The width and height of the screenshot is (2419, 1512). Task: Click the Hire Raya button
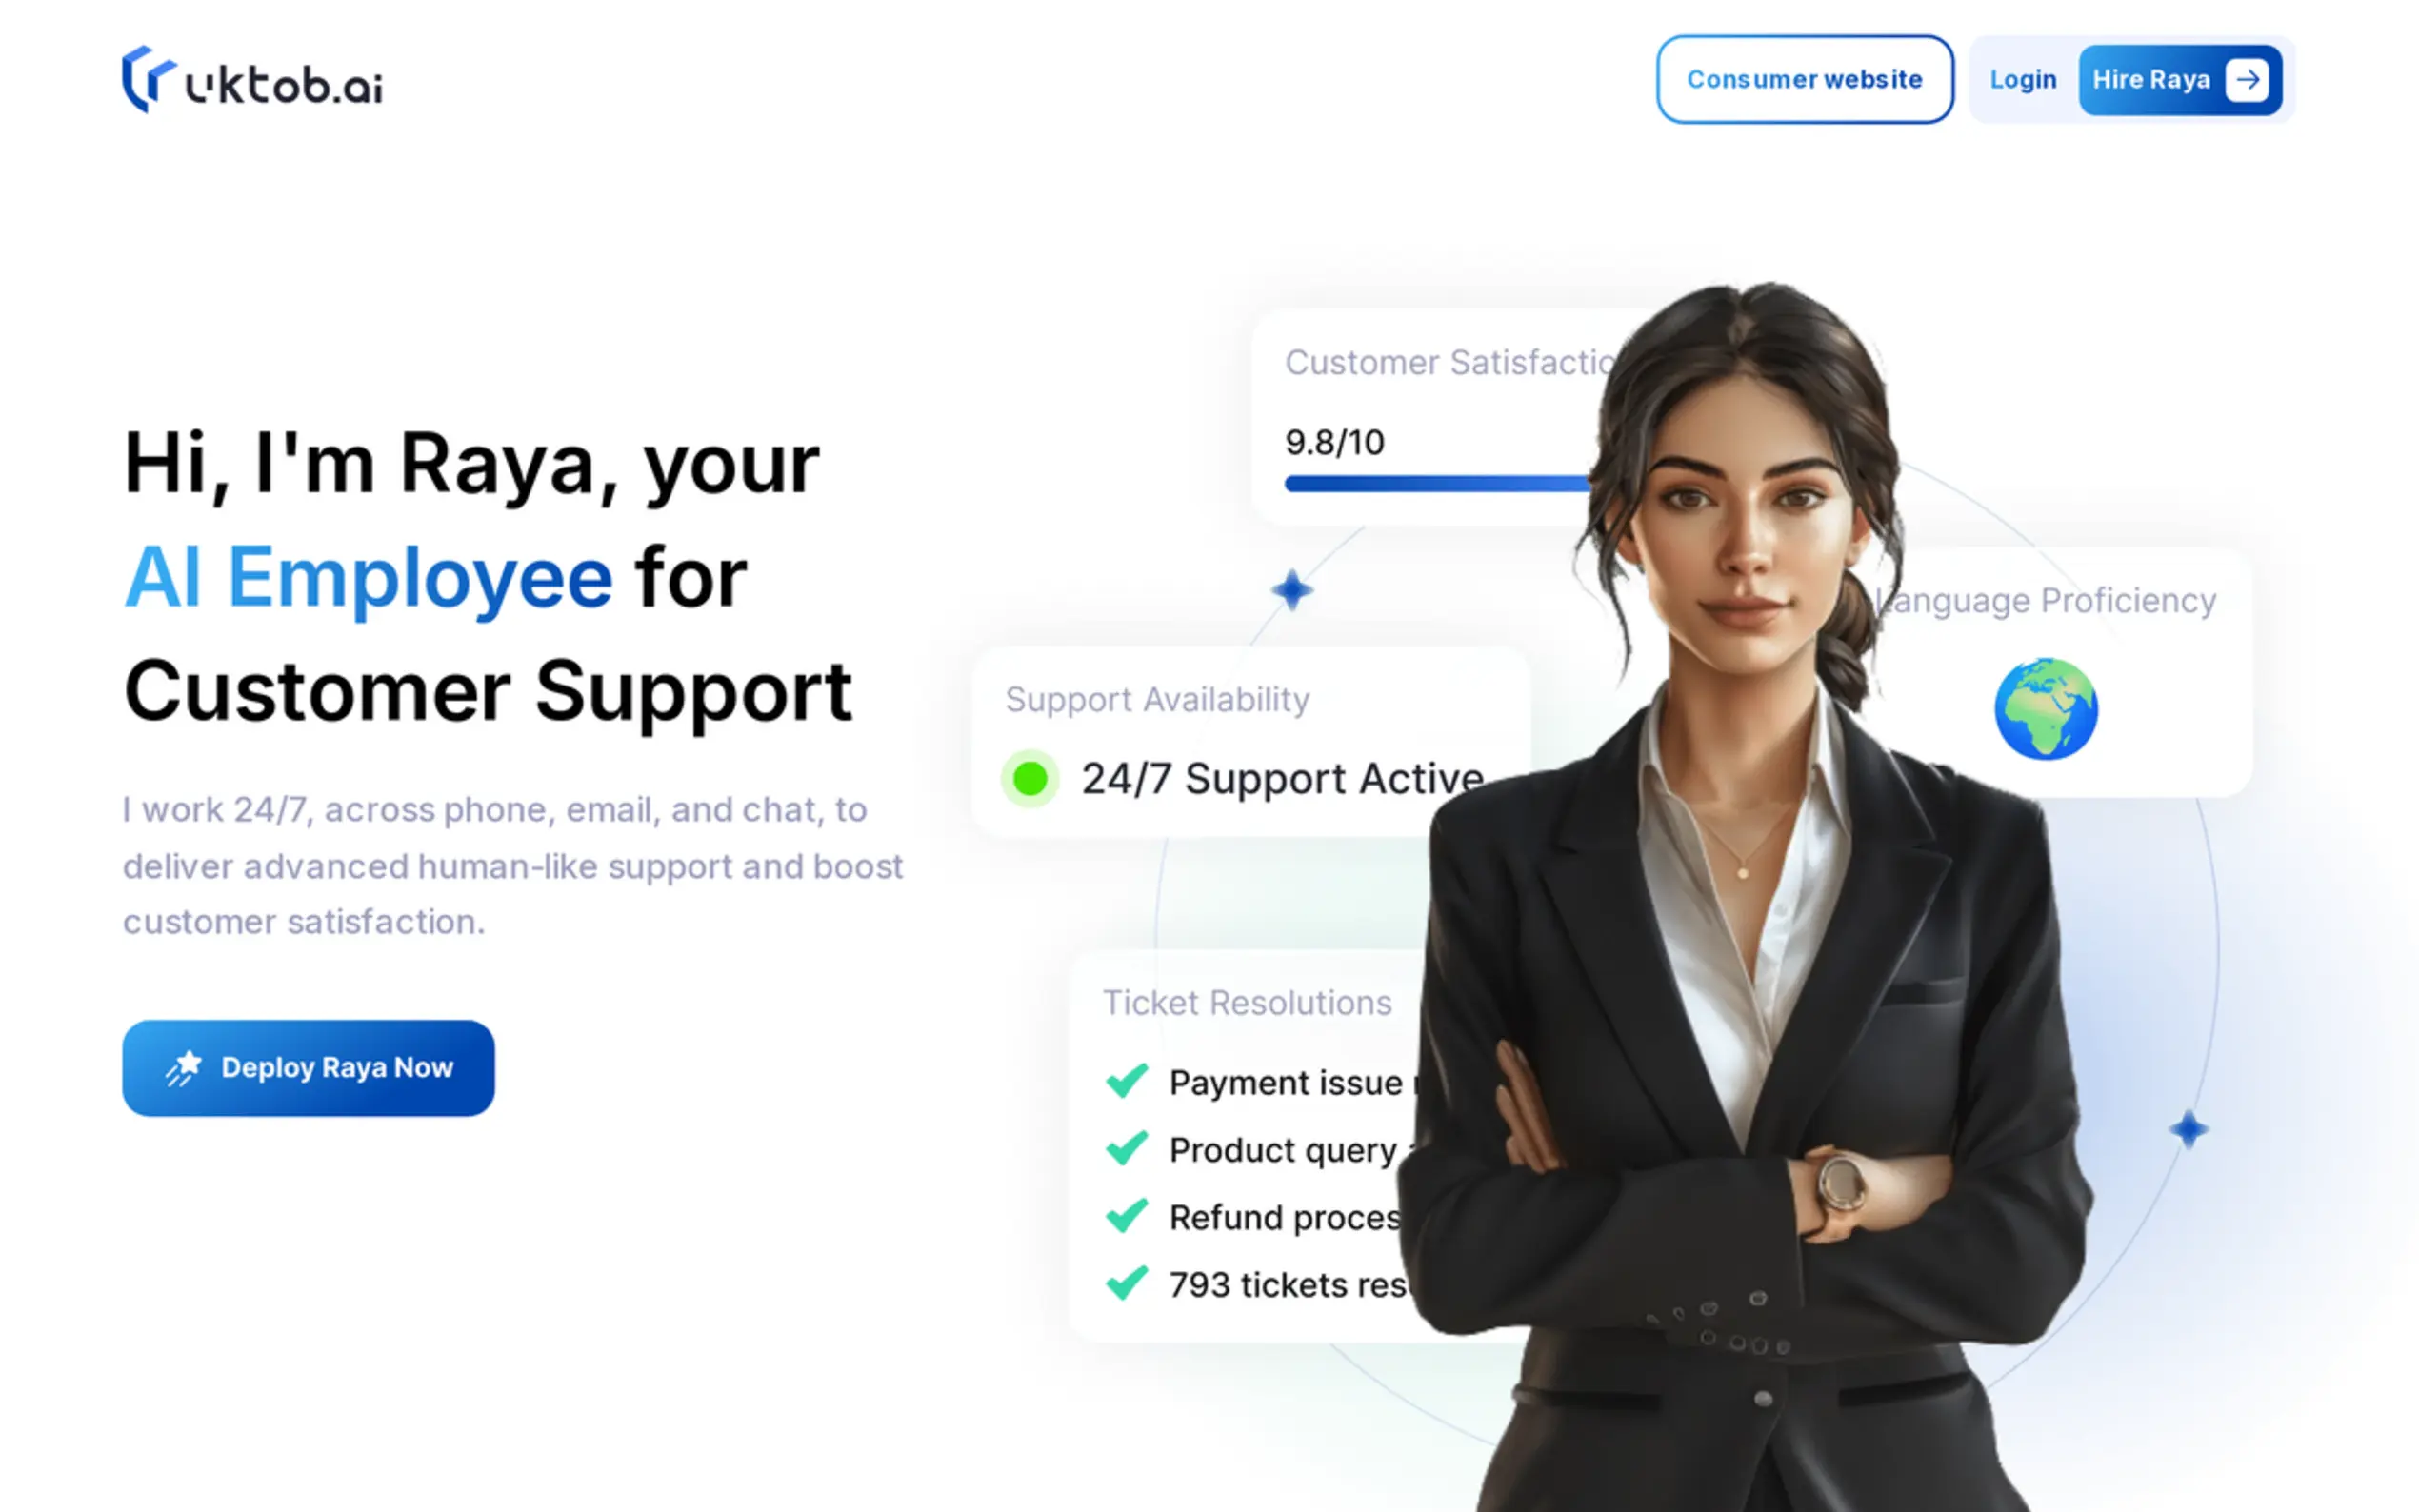(2180, 80)
